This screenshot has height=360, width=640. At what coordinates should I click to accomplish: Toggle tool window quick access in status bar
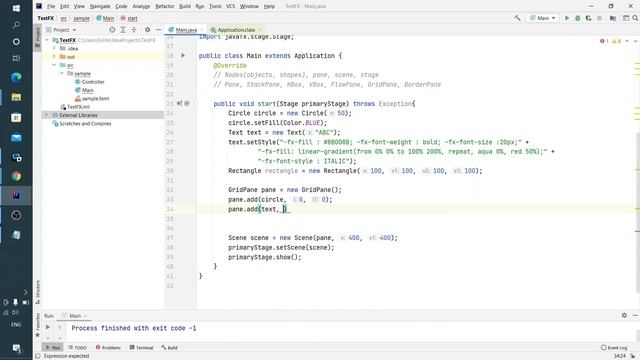(38, 356)
